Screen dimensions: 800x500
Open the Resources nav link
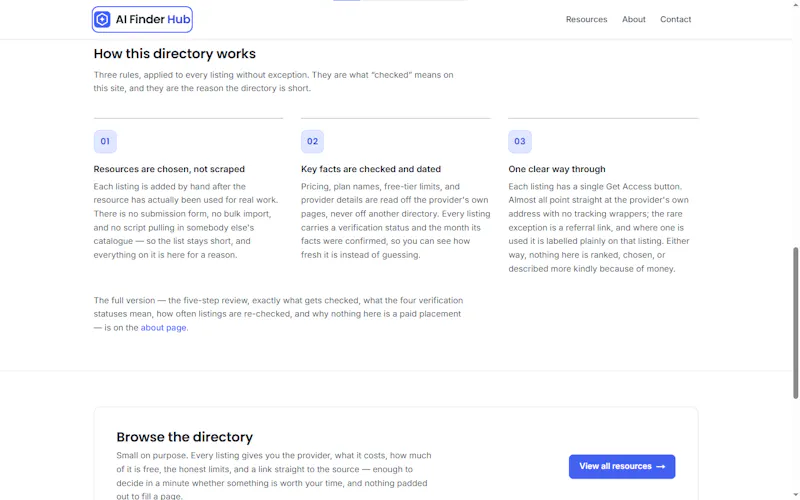click(x=586, y=19)
